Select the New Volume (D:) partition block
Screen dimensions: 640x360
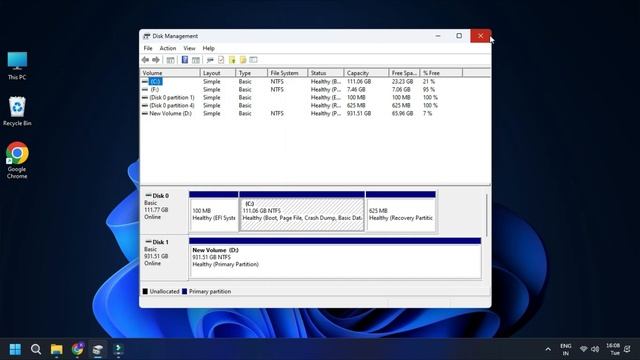point(335,258)
